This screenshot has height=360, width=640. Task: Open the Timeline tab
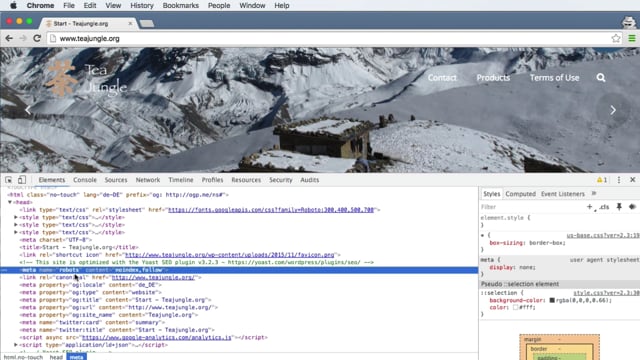181,180
